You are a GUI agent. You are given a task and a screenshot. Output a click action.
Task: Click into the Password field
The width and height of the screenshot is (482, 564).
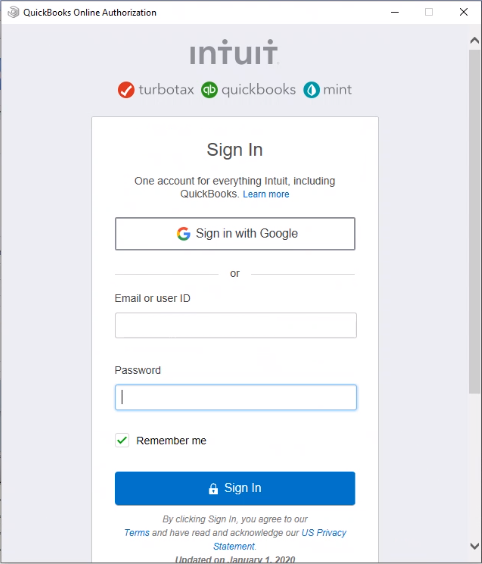click(236, 397)
